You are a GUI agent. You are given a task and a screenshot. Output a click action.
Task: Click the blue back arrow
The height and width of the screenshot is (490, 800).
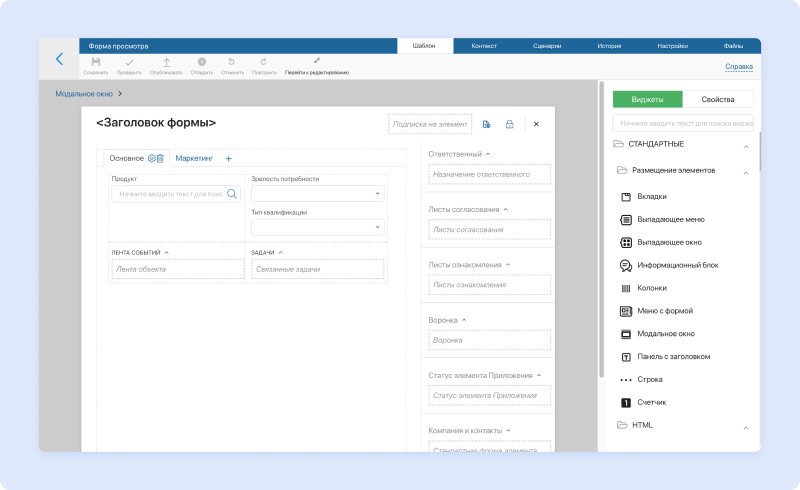pos(58,60)
